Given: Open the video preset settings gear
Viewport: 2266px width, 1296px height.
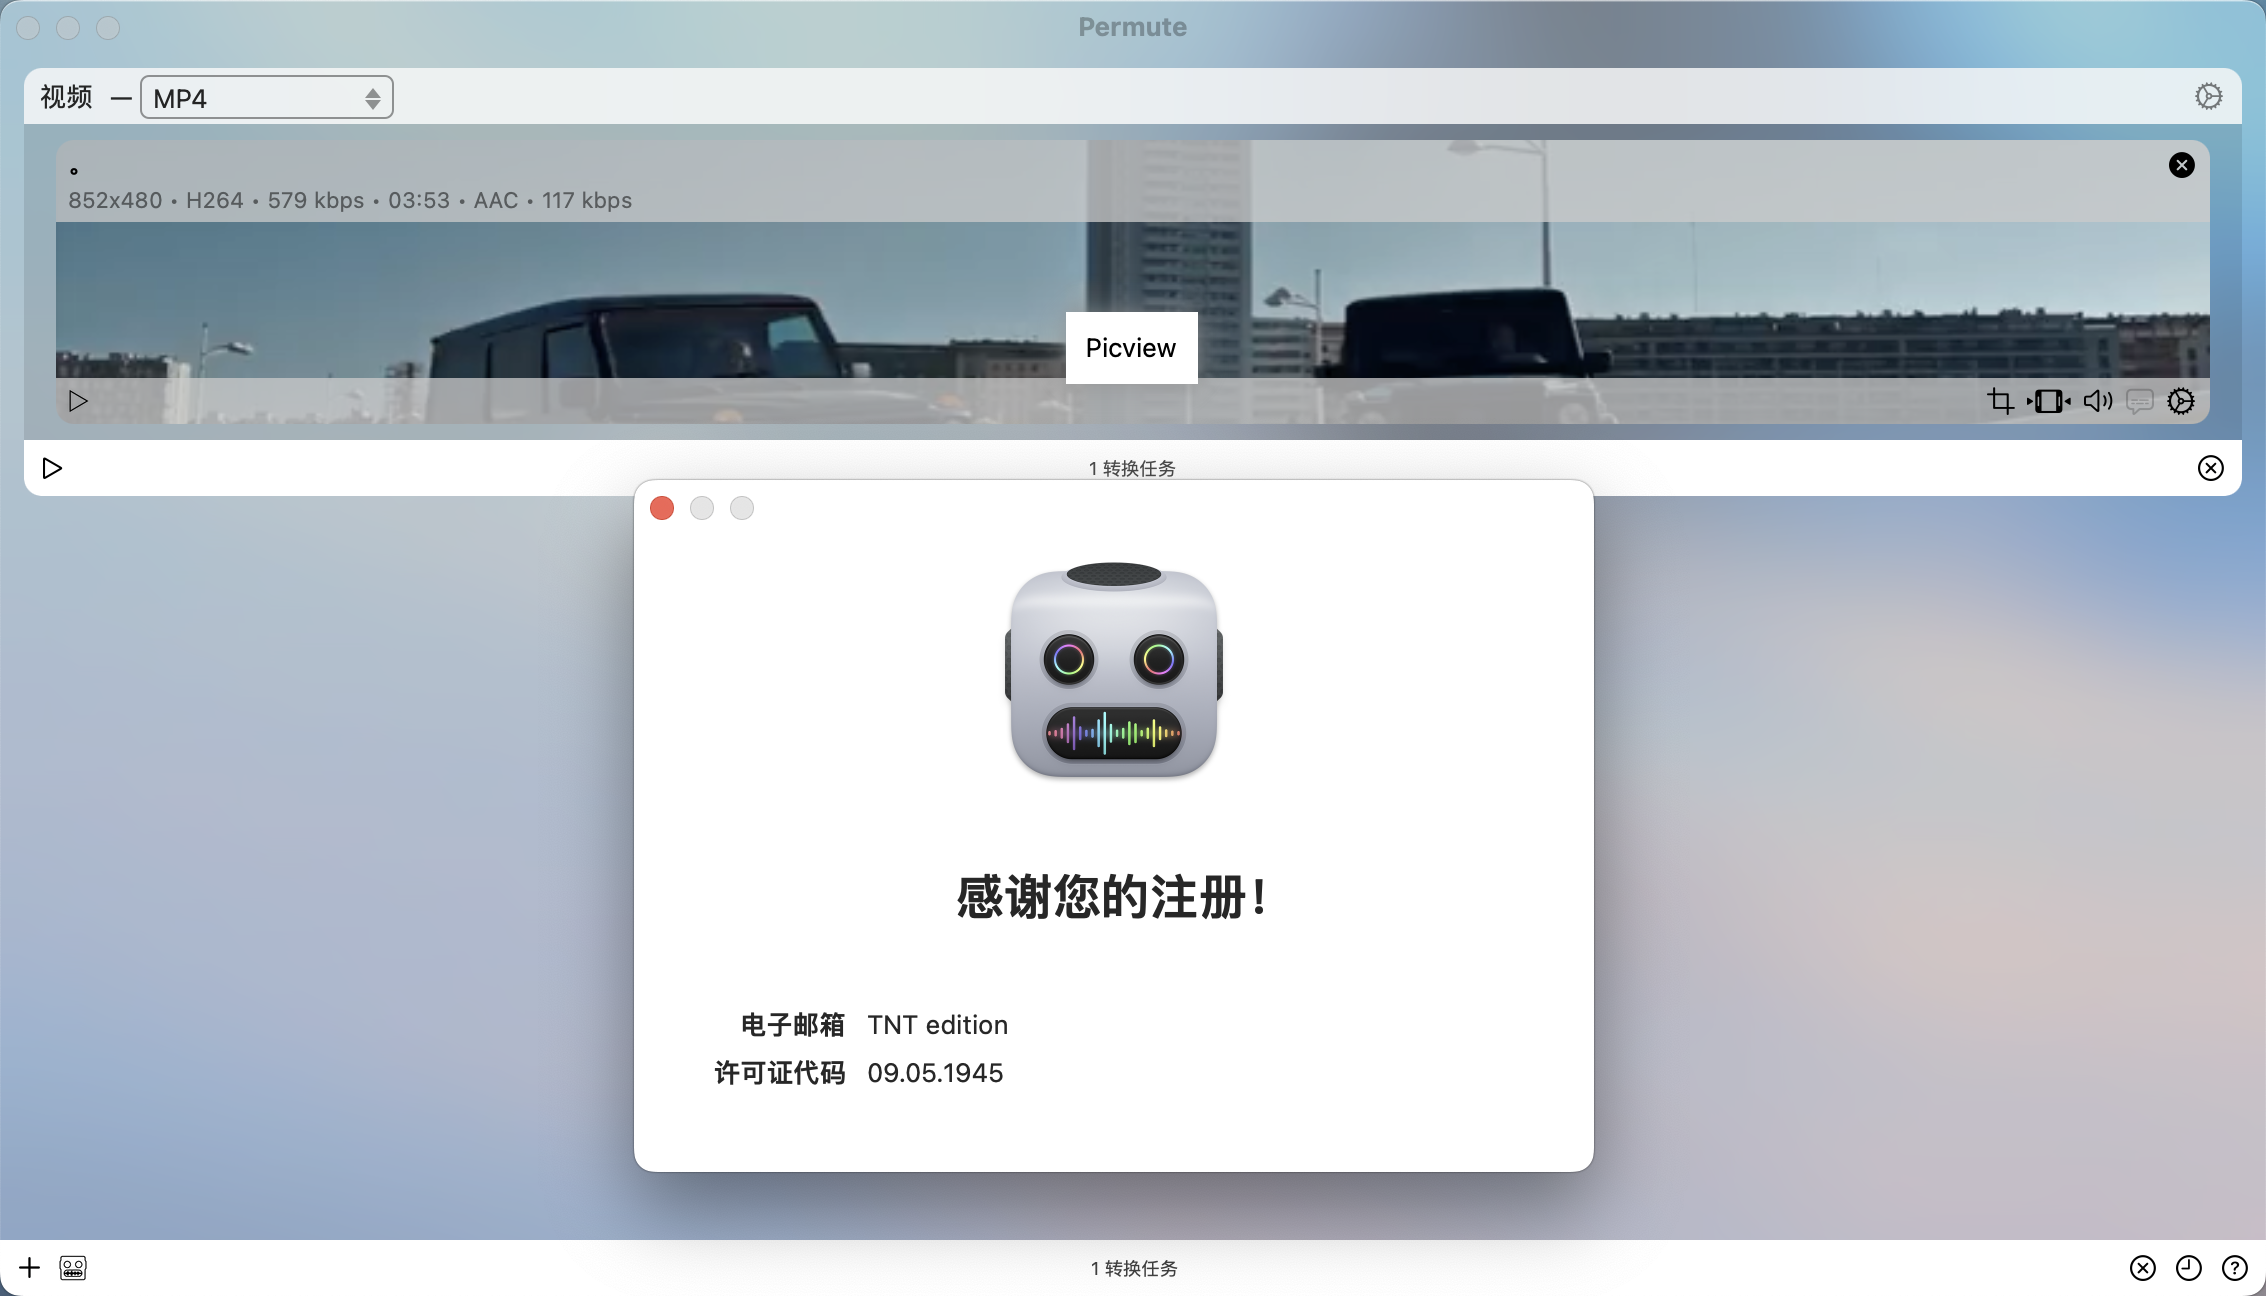Looking at the screenshot, I should [2209, 96].
